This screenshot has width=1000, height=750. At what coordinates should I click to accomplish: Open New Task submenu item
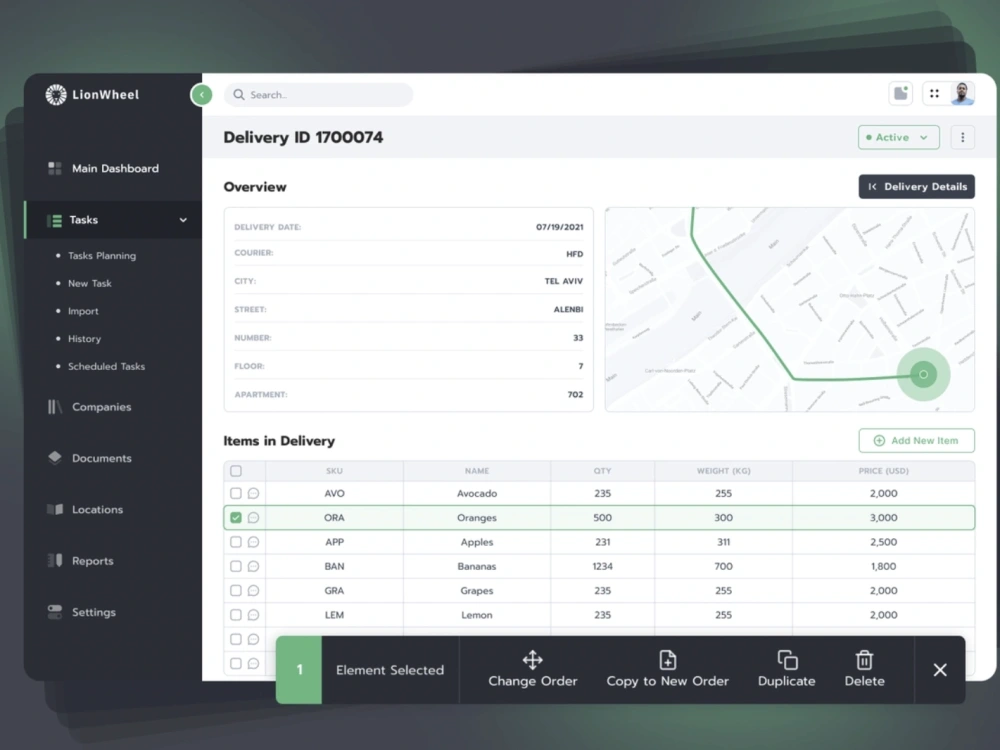(90, 283)
